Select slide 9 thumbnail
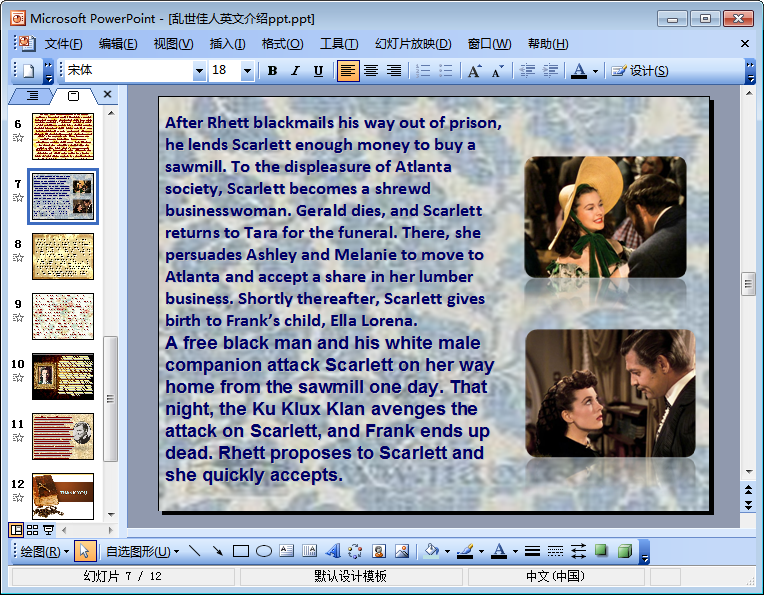 (63, 316)
